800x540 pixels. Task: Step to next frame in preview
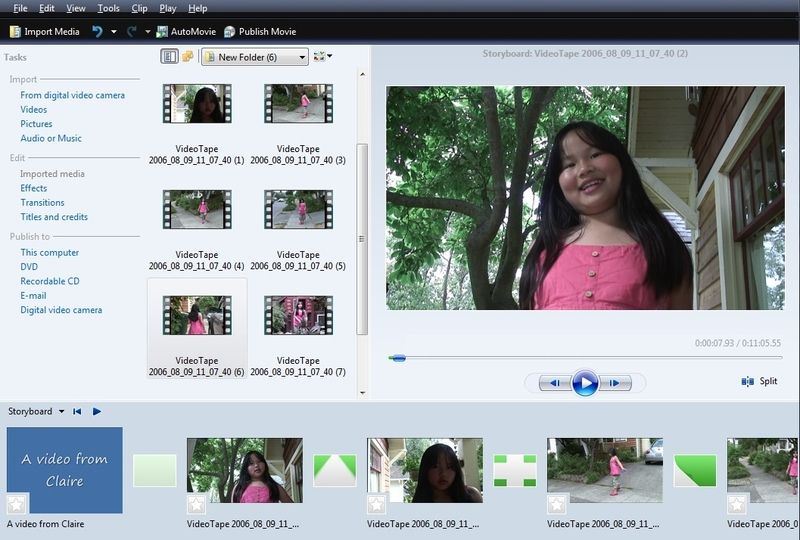coord(615,382)
